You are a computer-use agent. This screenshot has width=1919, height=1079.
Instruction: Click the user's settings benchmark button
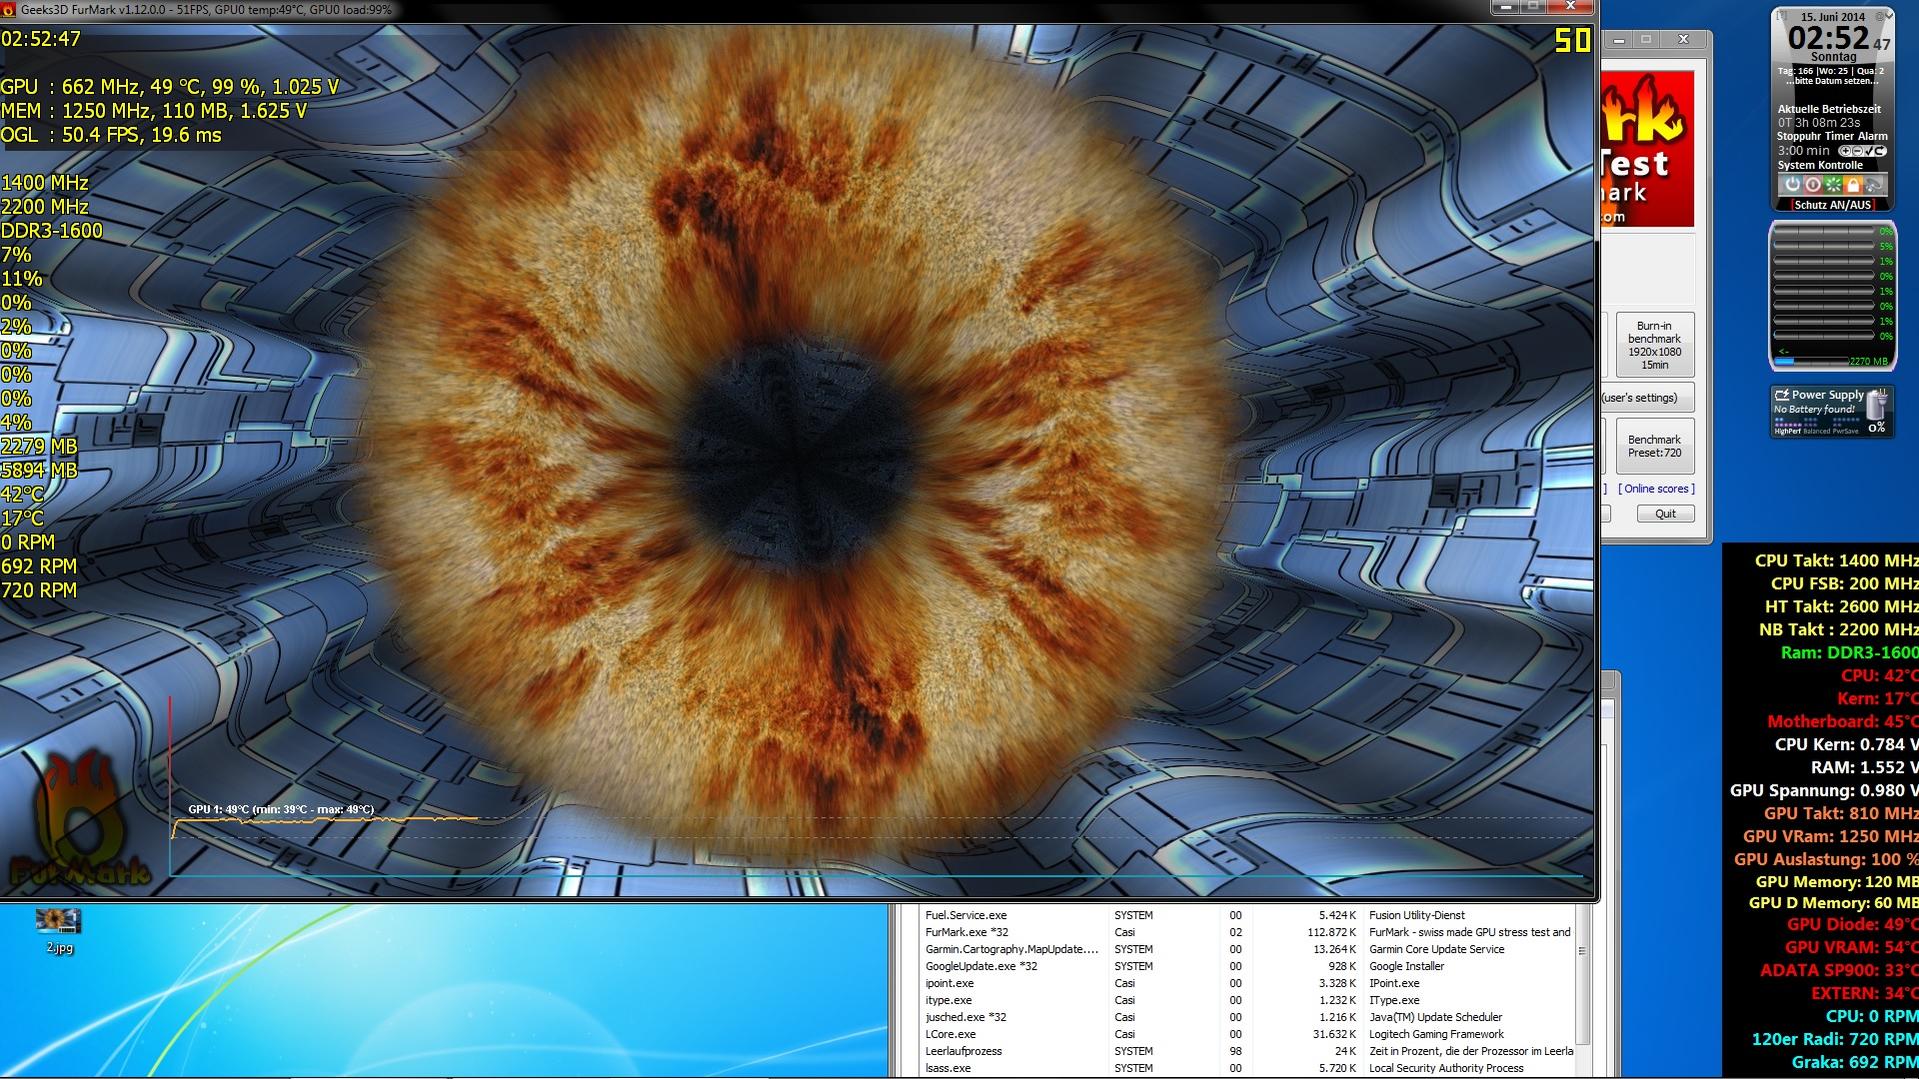pyautogui.click(x=1647, y=398)
